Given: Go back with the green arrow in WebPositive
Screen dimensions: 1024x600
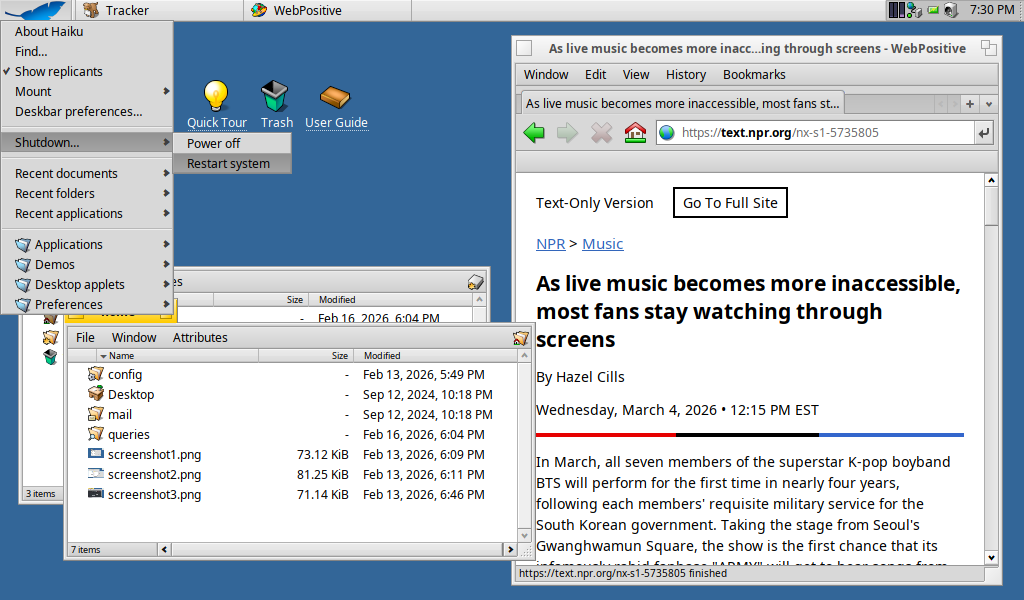Looking at the screenshot, I should point(534,133).
